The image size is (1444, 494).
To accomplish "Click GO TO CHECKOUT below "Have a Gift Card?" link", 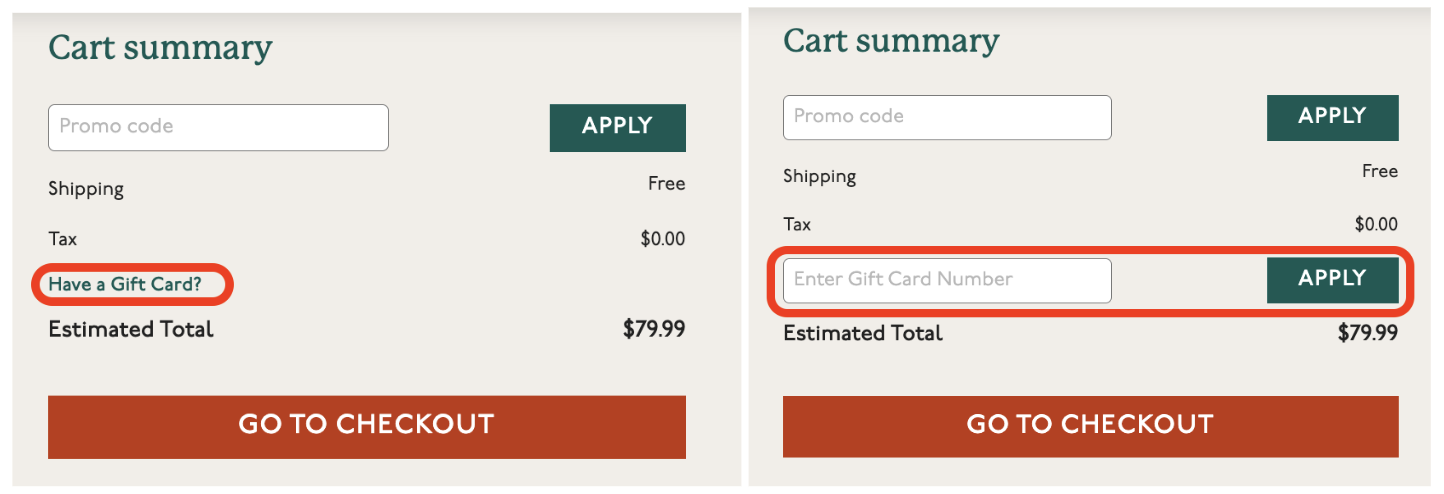I will [366, 426].
